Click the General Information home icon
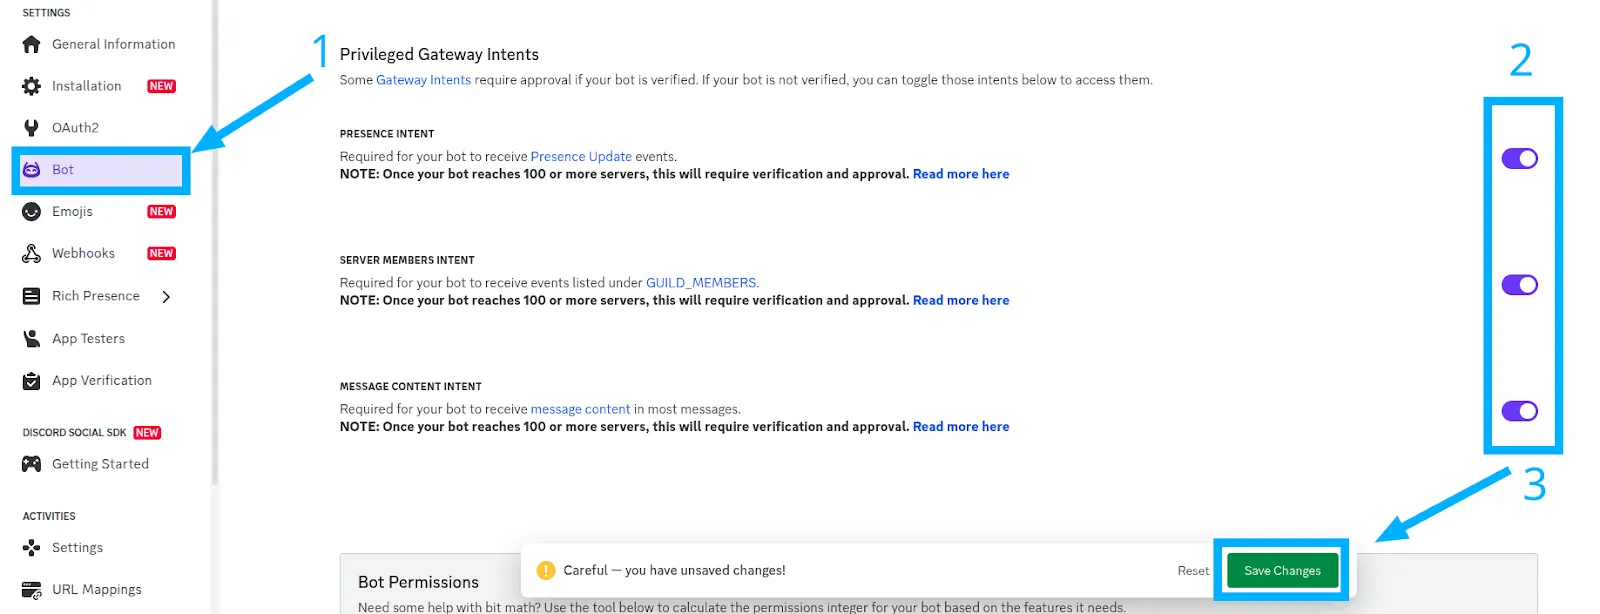 pos(32,44)
